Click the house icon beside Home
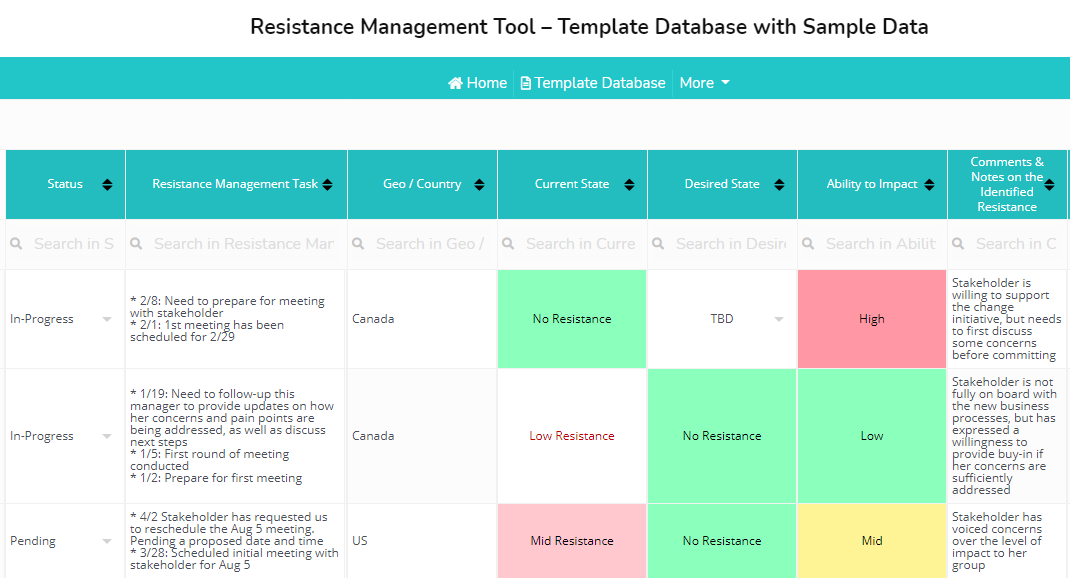Image resolution: width=1070 pixels, height=578 pixels. point(456,83)
